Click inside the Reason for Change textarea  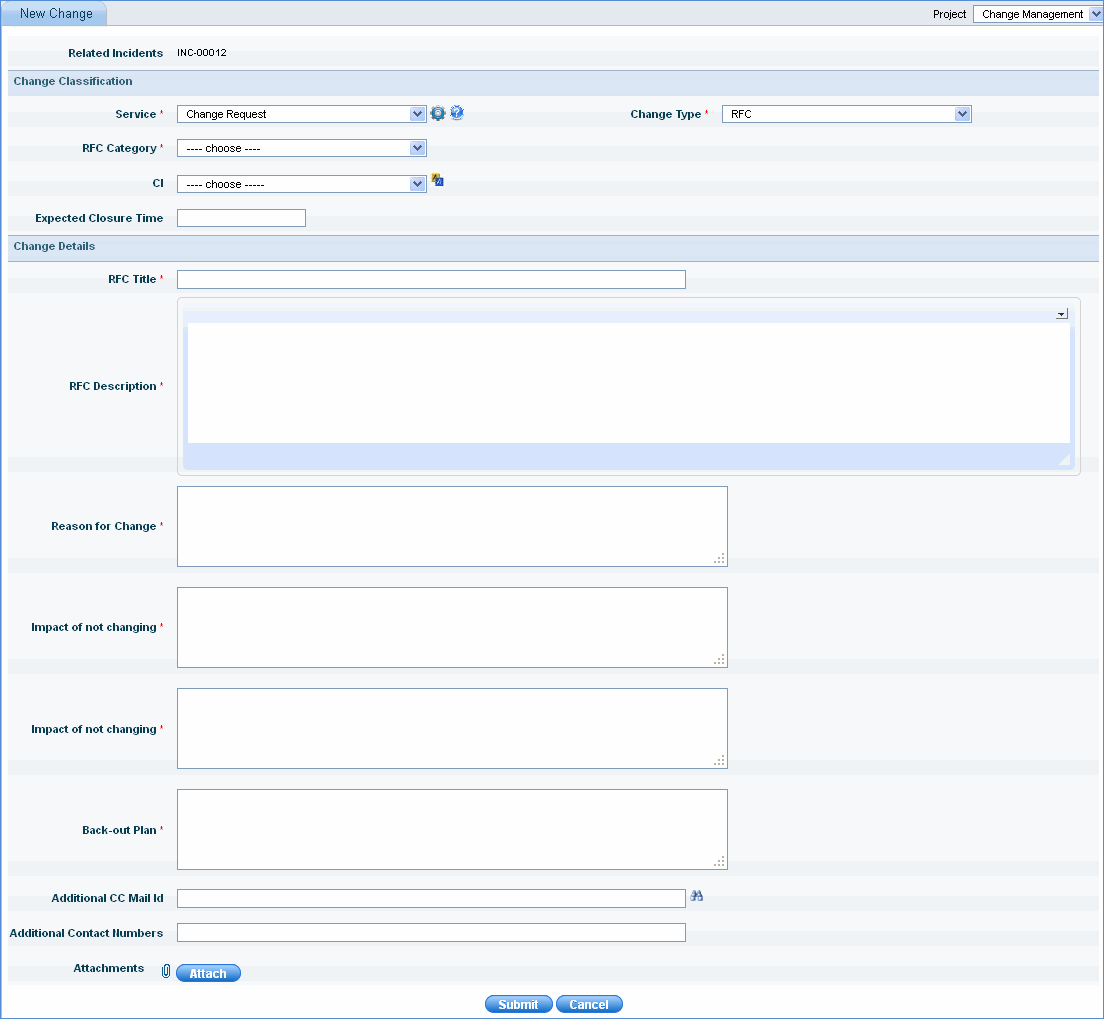(452, 526)
